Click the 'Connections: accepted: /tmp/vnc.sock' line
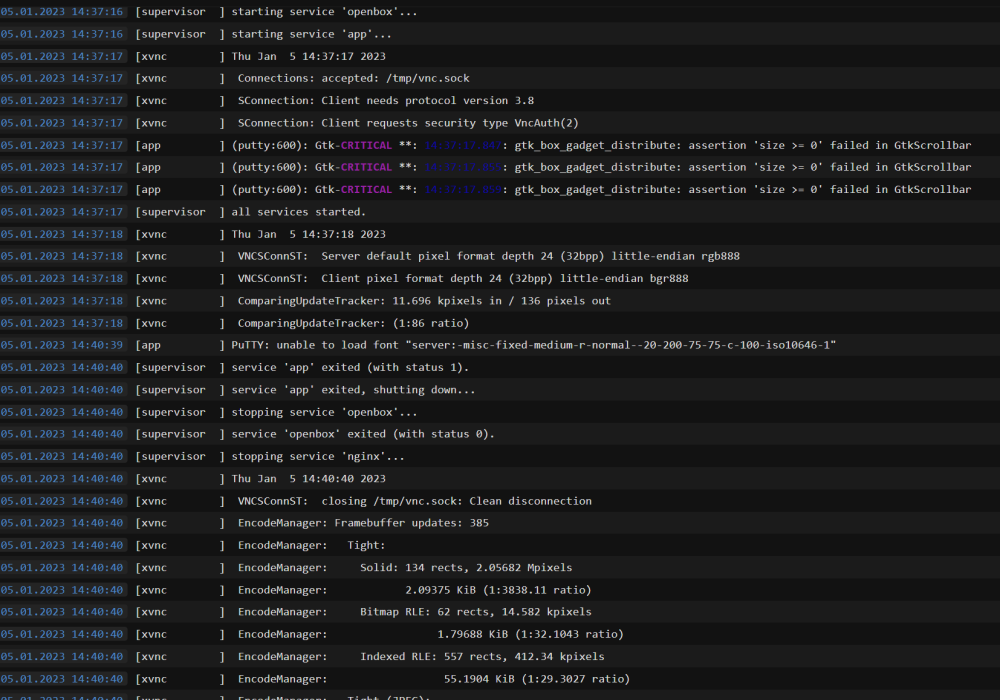Screen dimensions: 1000x700 pyautogui.click(x=500, y=78)
